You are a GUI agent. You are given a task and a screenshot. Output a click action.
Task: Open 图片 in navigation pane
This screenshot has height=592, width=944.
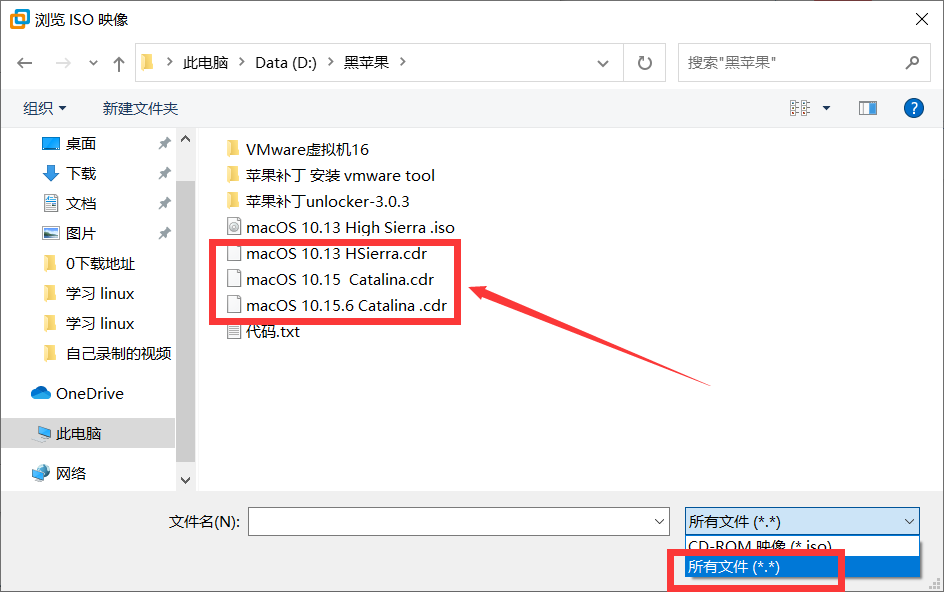click(81, 233)
